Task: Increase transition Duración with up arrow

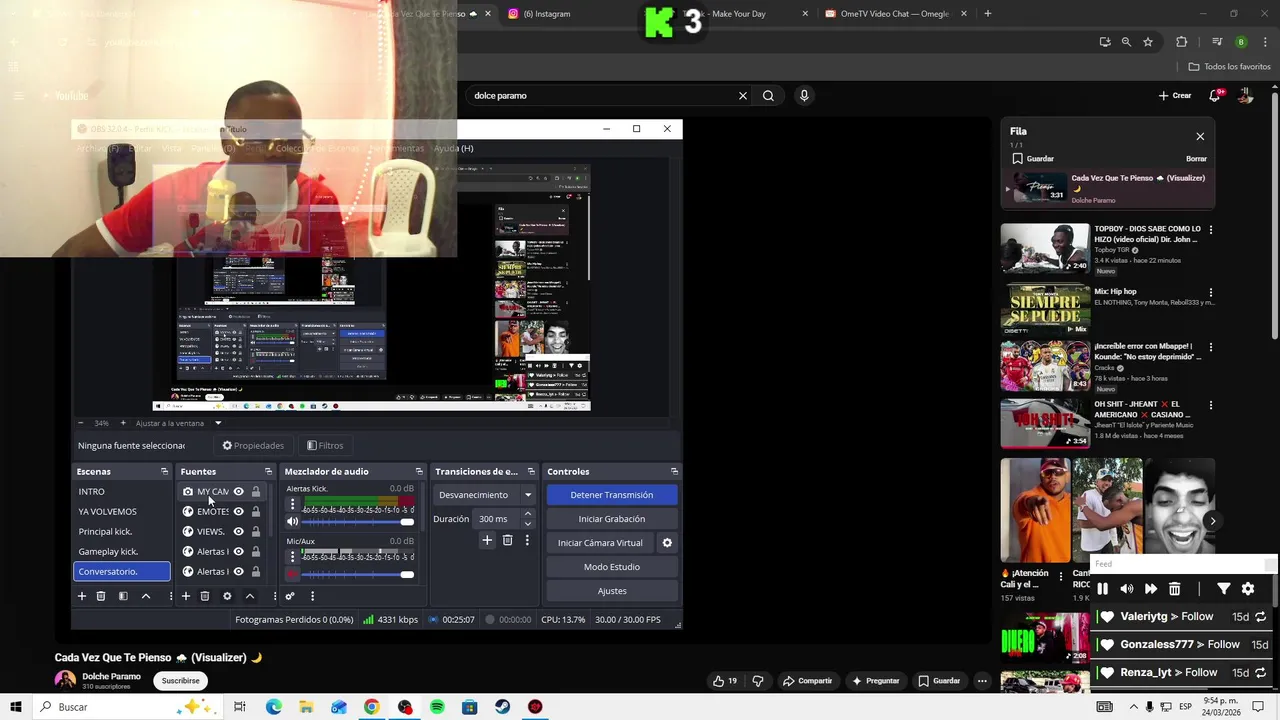Action: tap(528, 514)
